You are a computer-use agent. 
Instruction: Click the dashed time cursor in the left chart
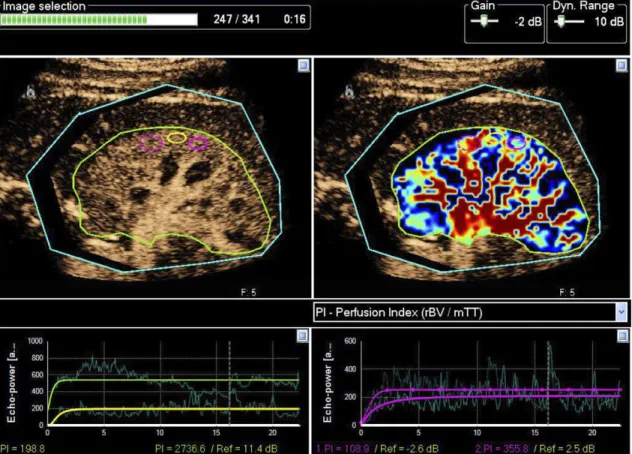229,383
